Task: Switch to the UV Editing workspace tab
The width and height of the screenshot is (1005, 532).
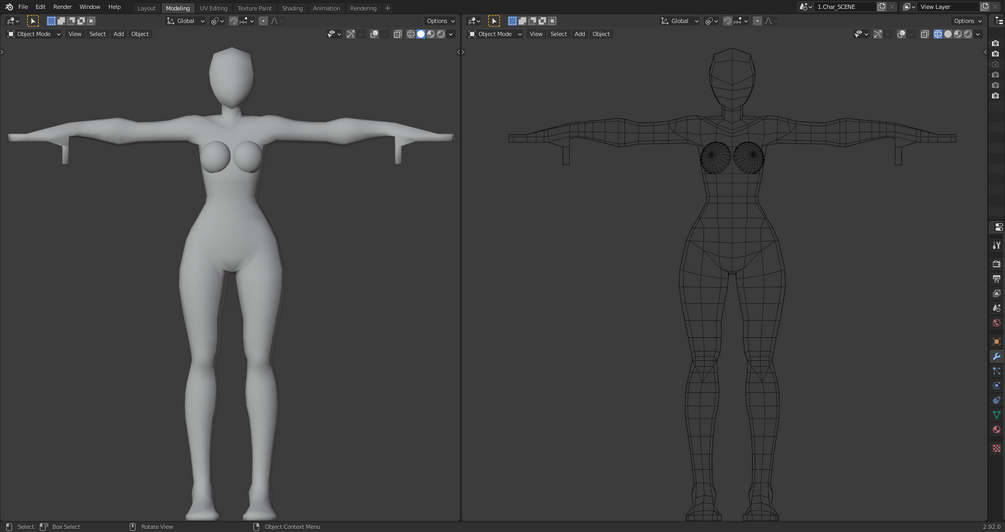Action: coord(213,8)
